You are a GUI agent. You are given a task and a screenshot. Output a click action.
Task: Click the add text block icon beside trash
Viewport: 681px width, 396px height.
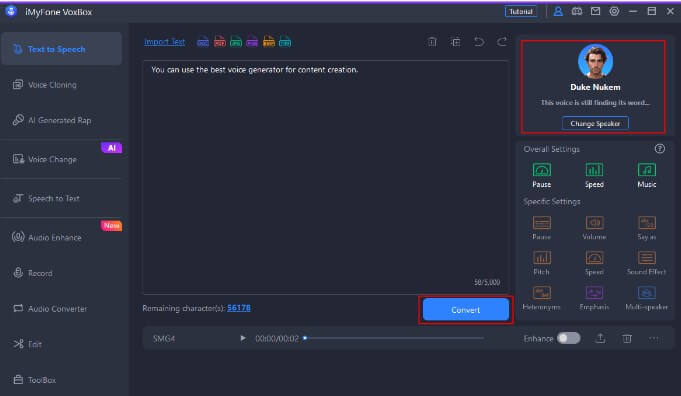(x=455, y=42)
